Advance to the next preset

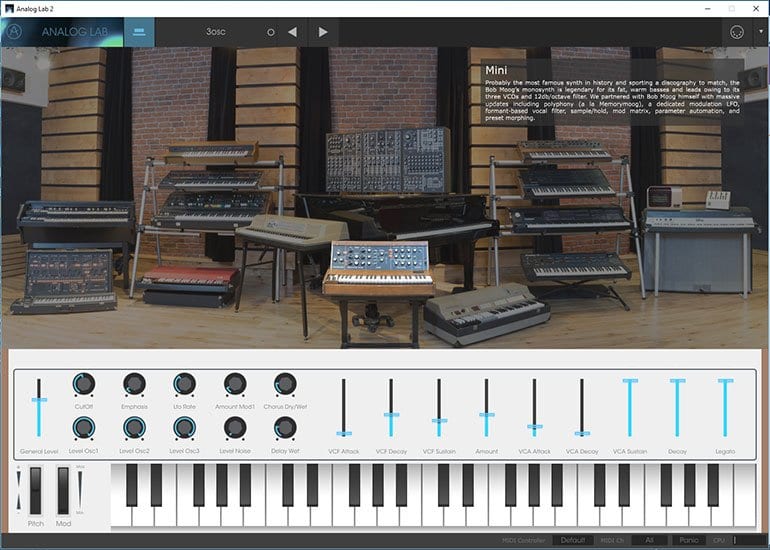pos(322,32)
